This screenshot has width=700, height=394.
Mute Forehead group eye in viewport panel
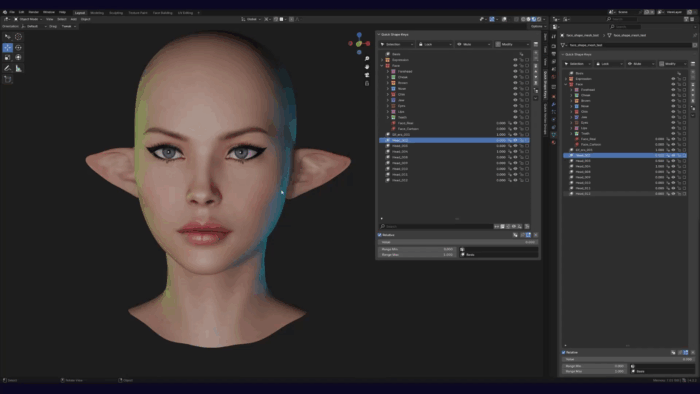coord(515,71)
